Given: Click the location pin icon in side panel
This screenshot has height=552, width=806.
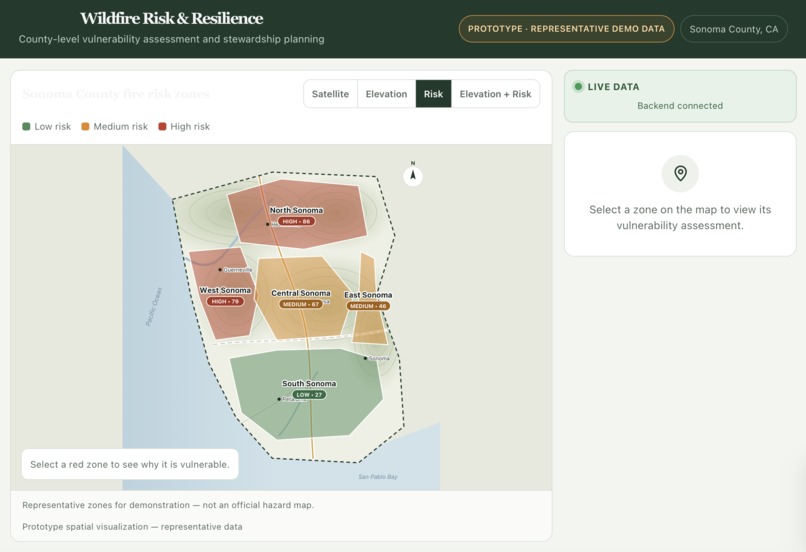Looking at the screenshot, I should pos(680,173).
